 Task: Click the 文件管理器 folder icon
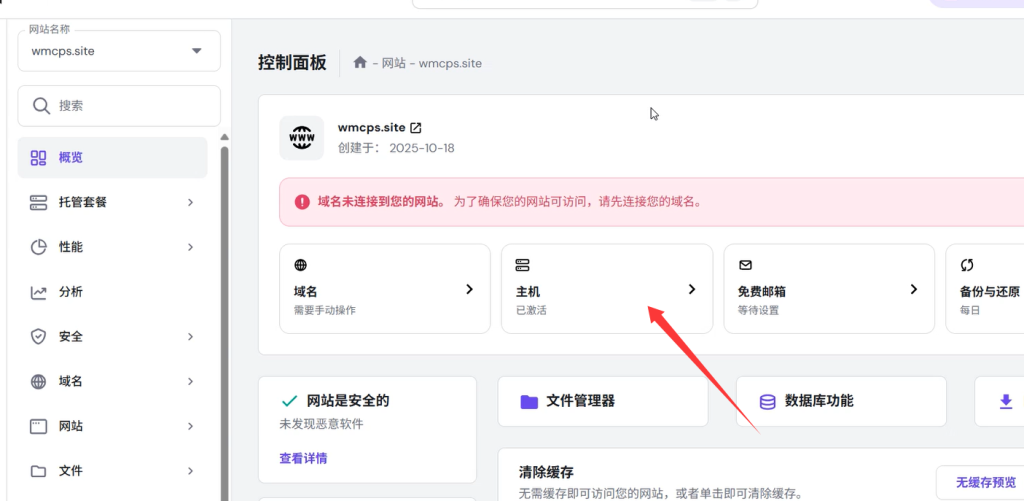[x=529, y=401]
